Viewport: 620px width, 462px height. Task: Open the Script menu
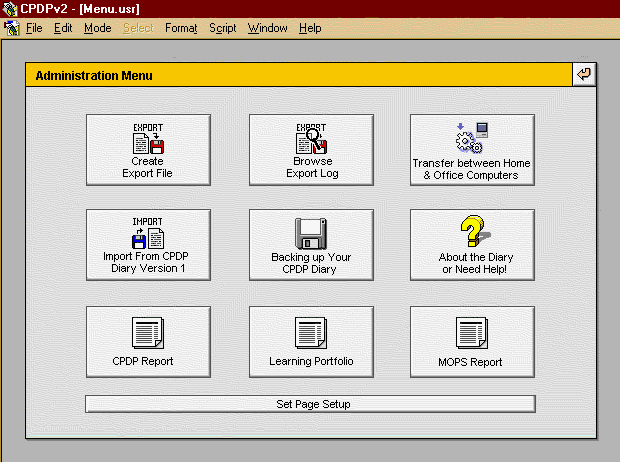tap(223, 28)
